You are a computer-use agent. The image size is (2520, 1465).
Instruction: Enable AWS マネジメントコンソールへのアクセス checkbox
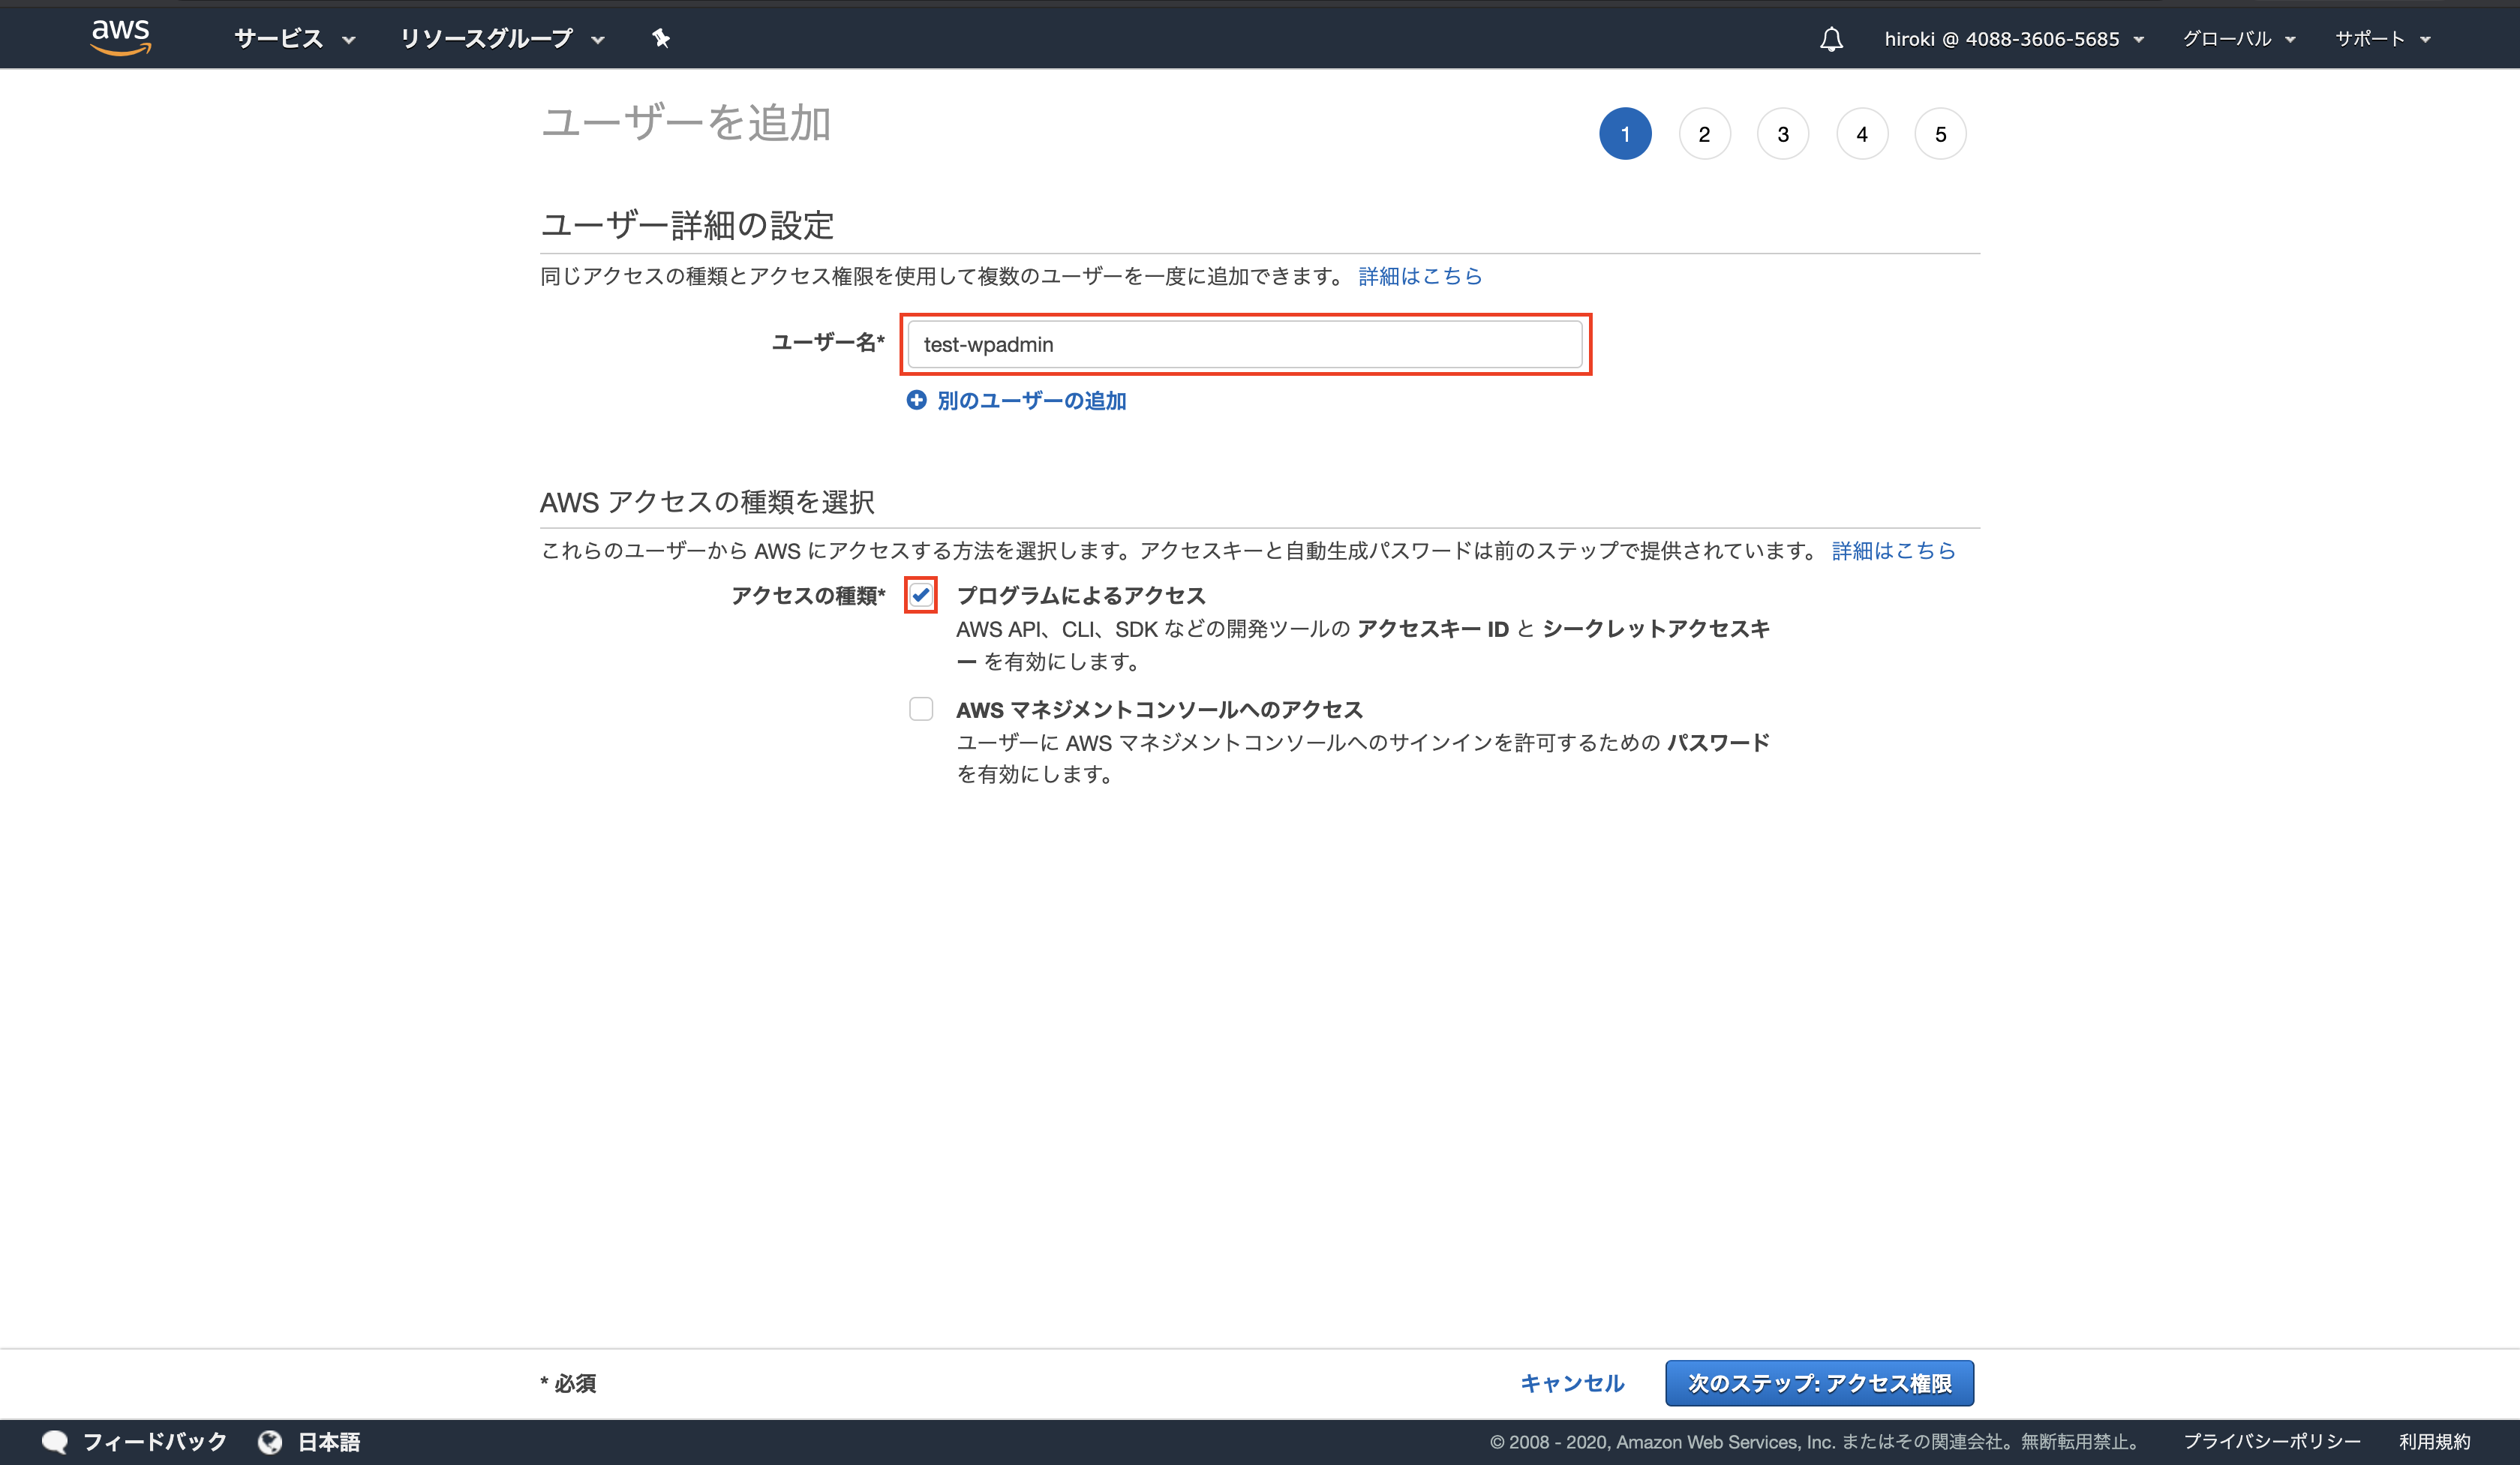921,709
